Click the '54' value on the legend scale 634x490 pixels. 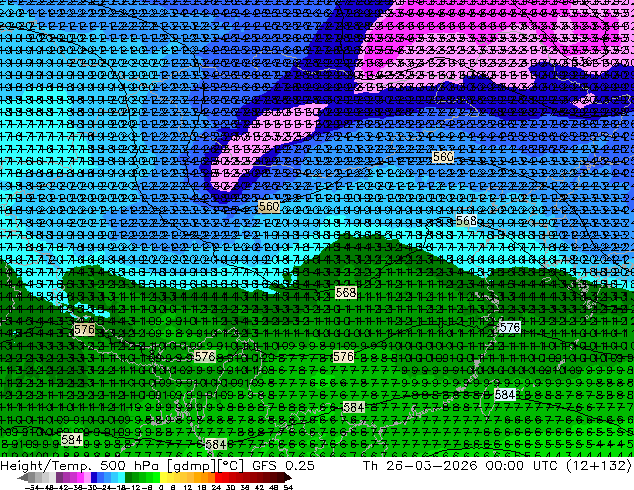coord(287,487)
